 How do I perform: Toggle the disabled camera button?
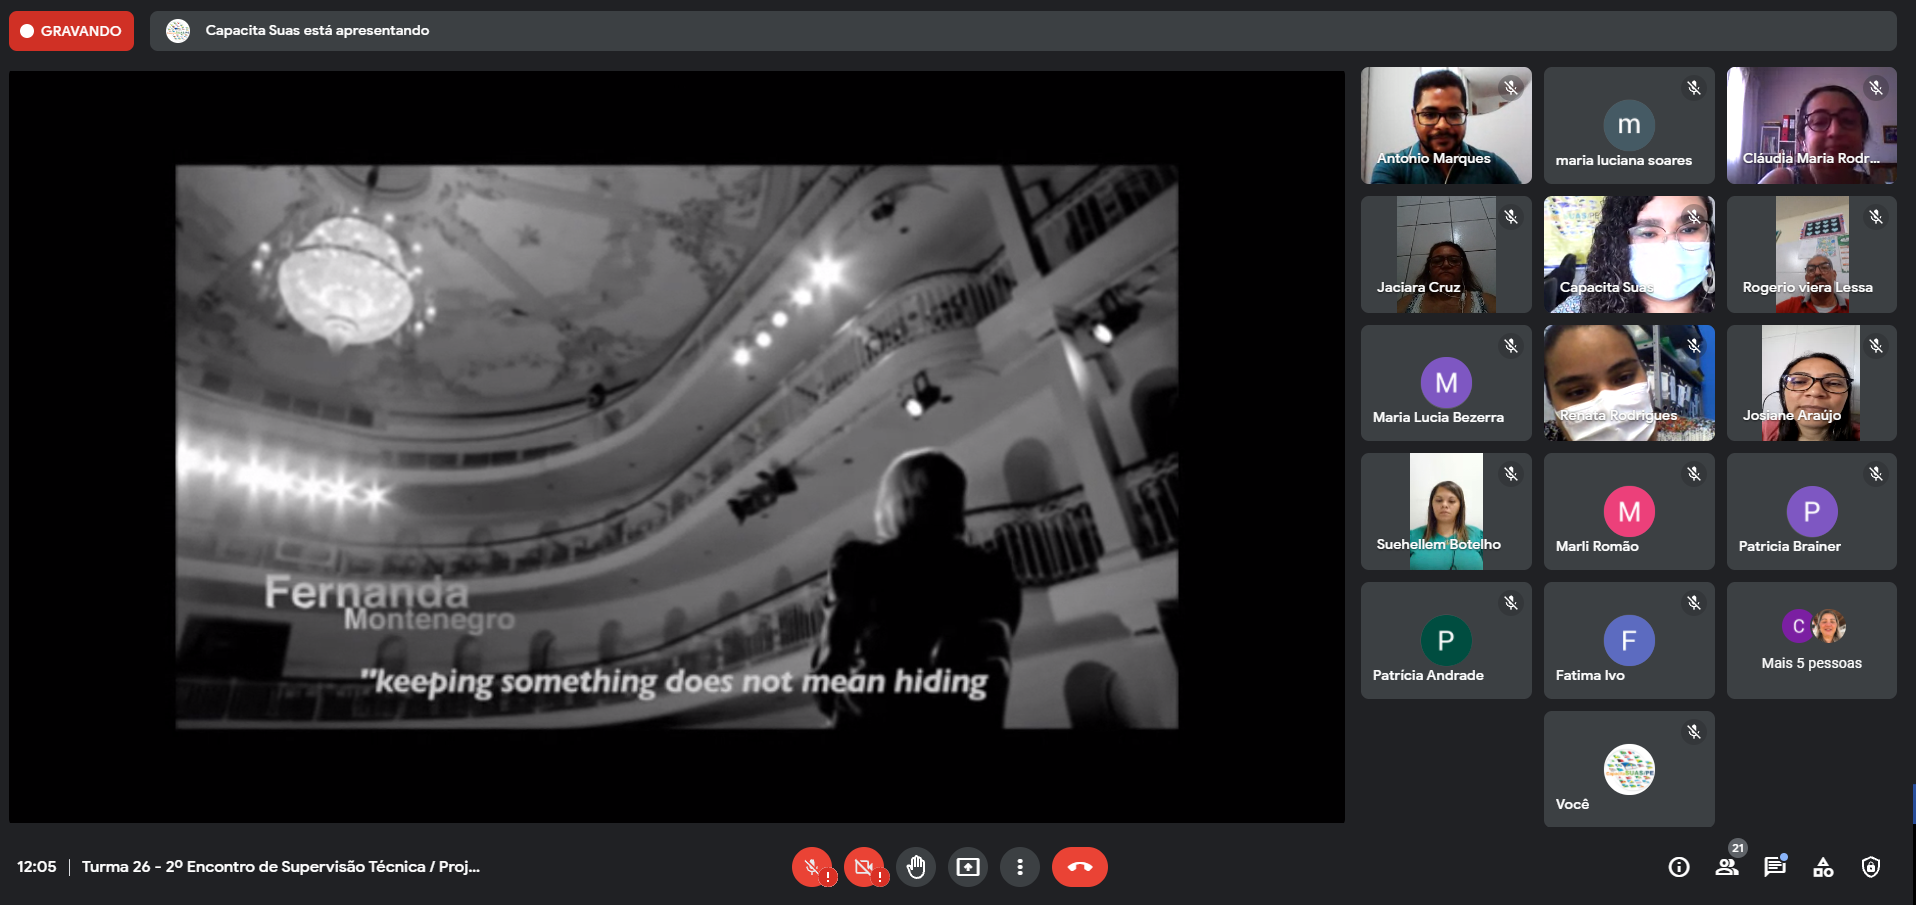point(864,867)
